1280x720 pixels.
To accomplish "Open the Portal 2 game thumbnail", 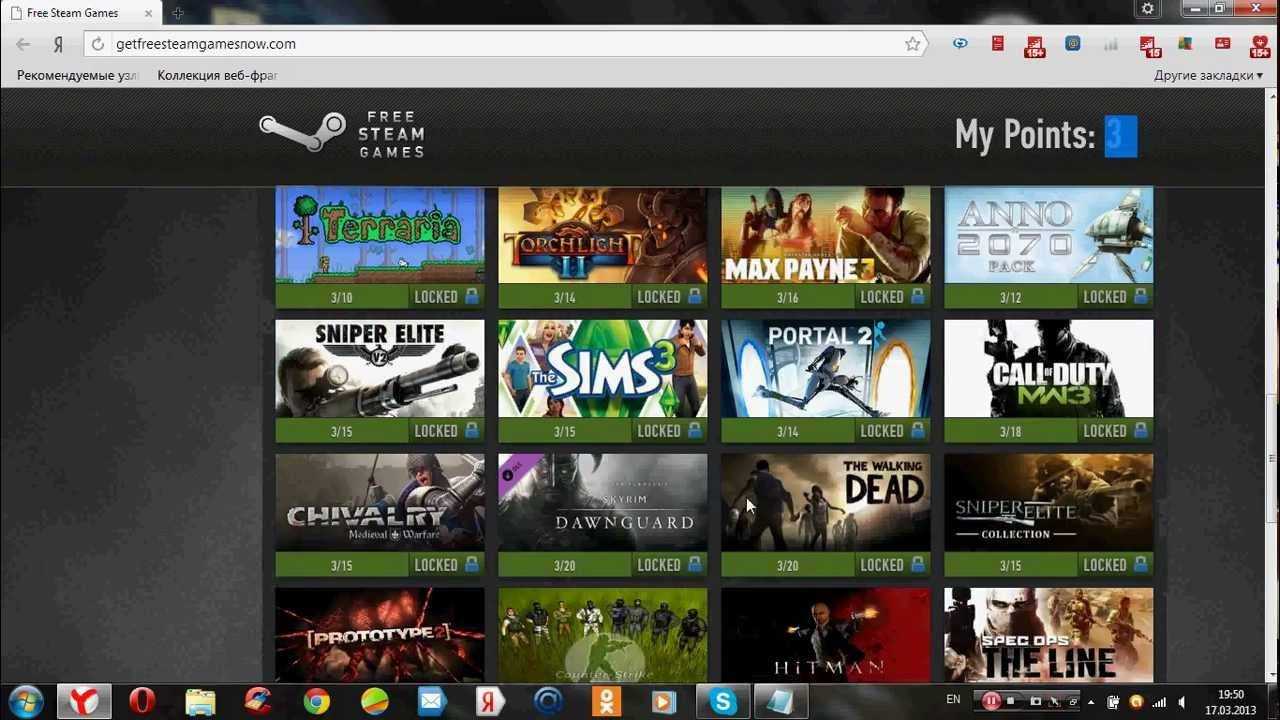I will (826, 368).
